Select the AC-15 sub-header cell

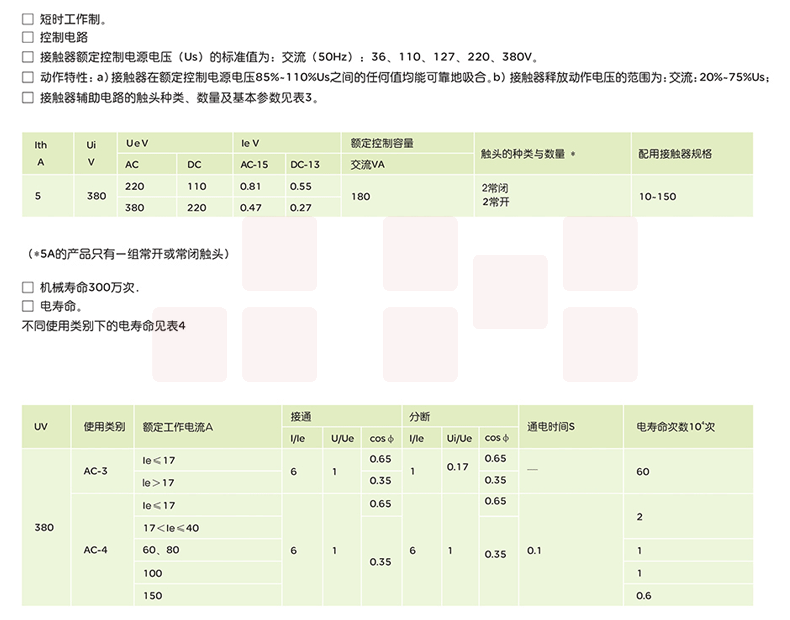(x=254, y=164)
